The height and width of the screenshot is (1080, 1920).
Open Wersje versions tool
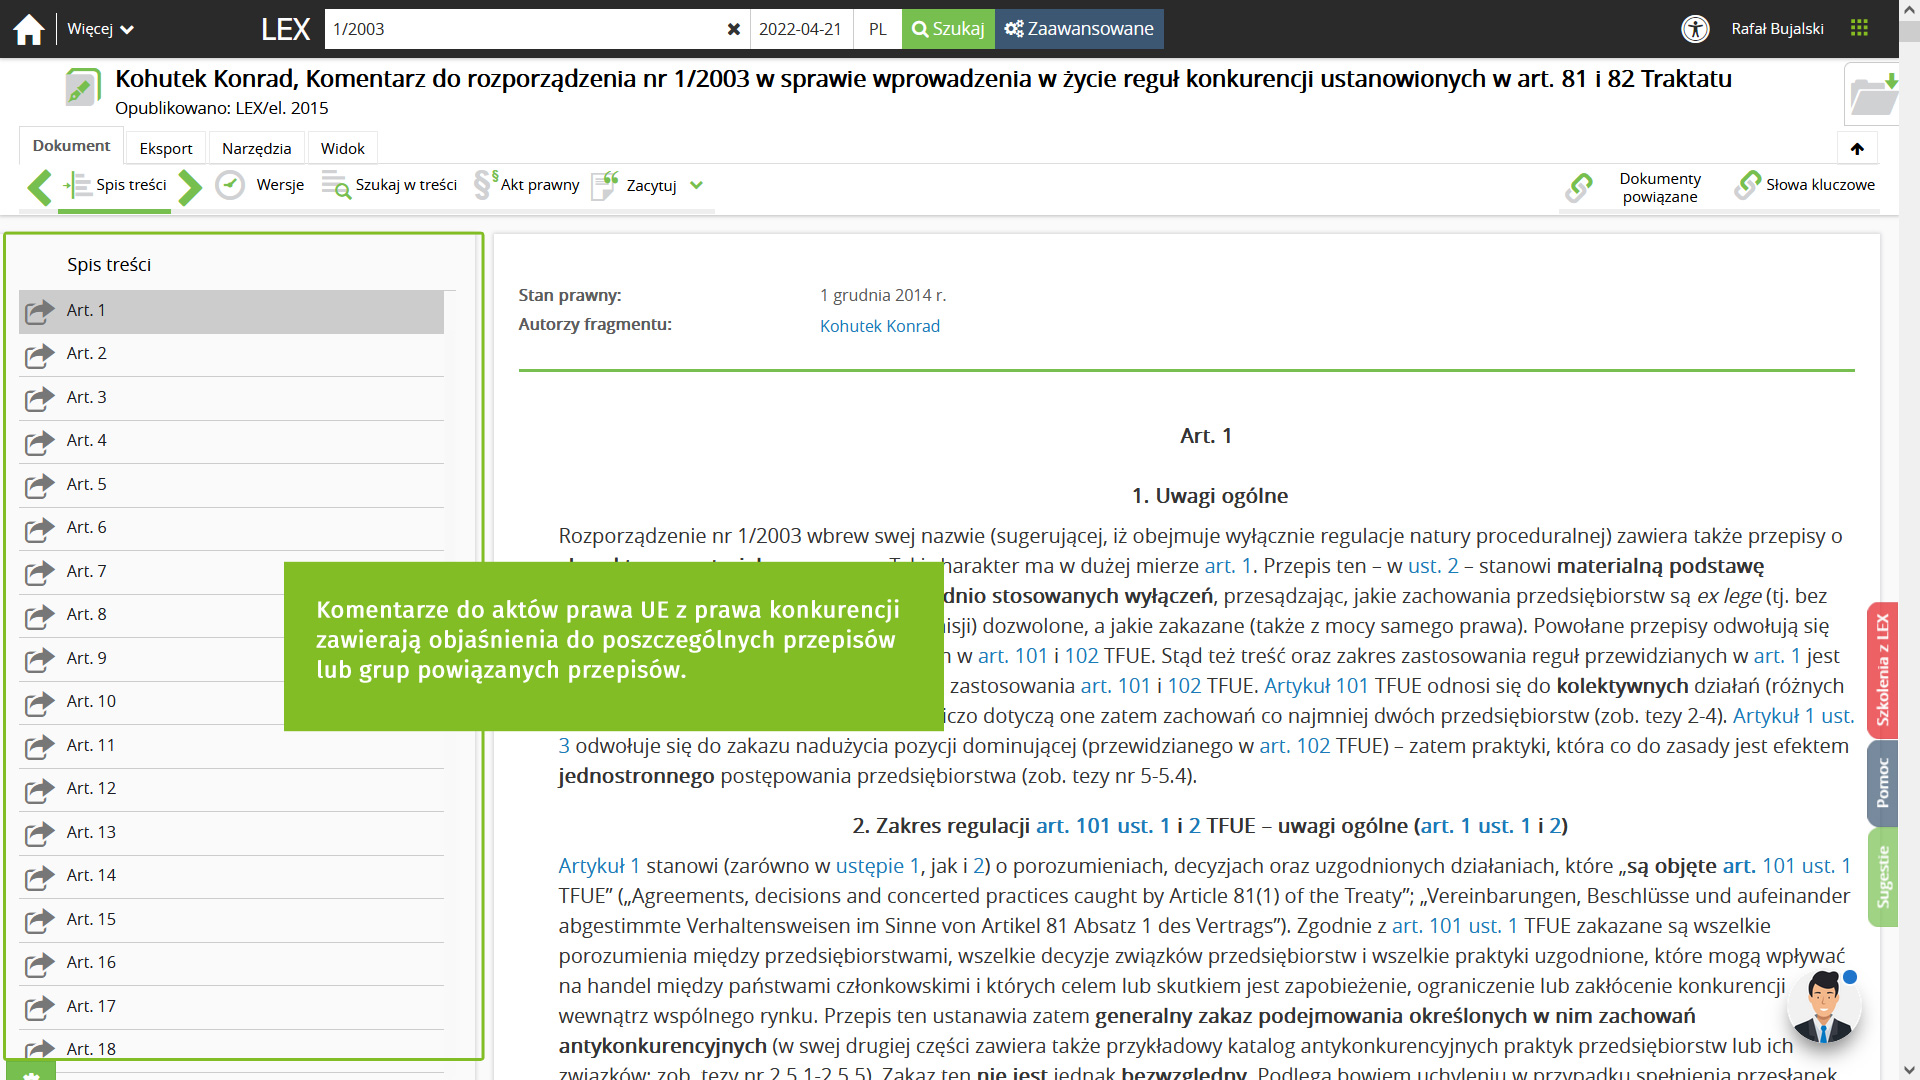pyautogui.click(x=261, y=185)
